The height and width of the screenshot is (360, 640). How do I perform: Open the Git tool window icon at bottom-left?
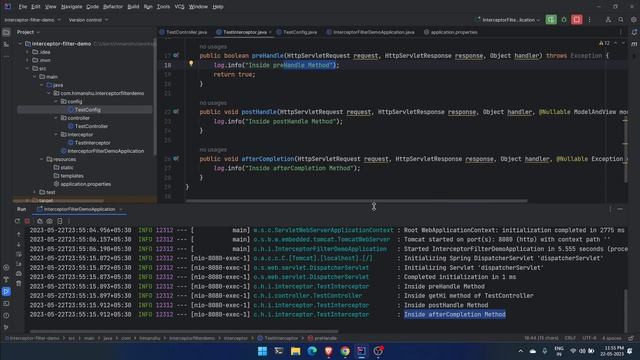coord(6,327)
